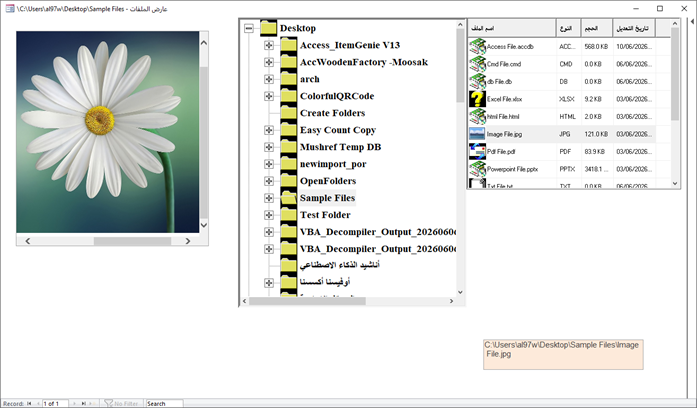
Task: Sort by the تاريخ التعديل column header
Action: tap(634, 28)
